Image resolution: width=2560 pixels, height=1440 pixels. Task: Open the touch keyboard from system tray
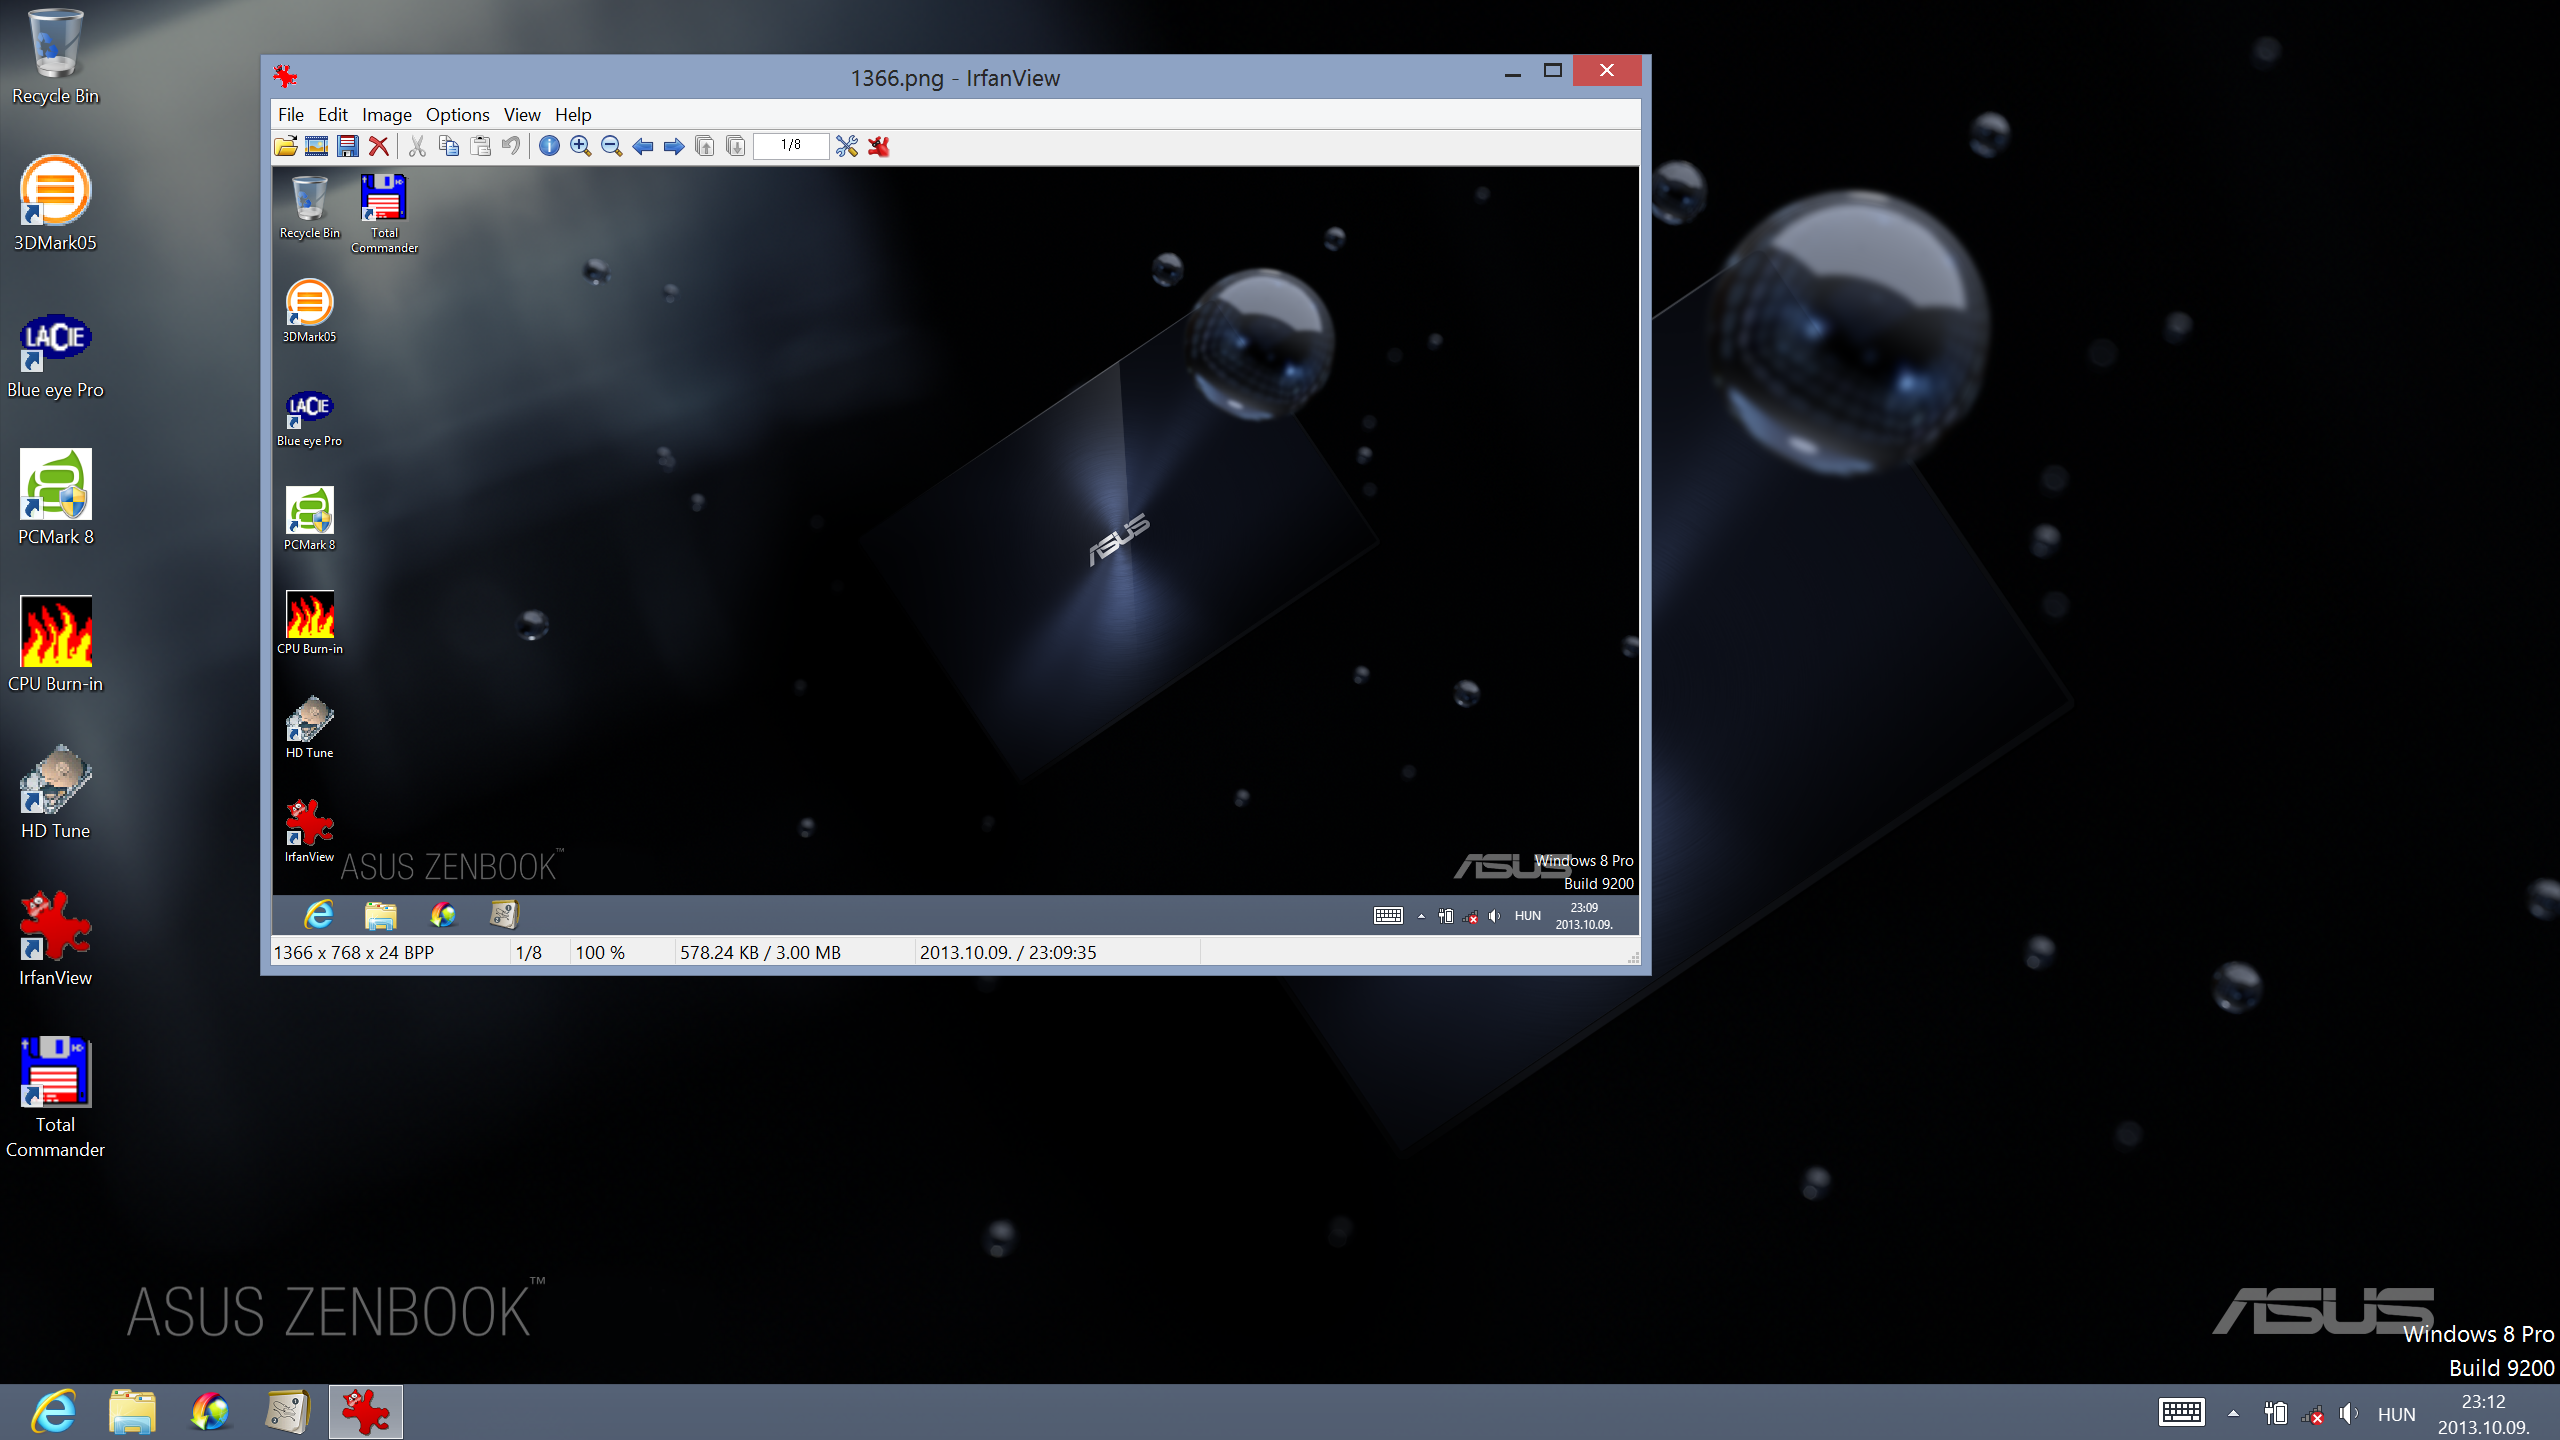coord(2182,1413)
